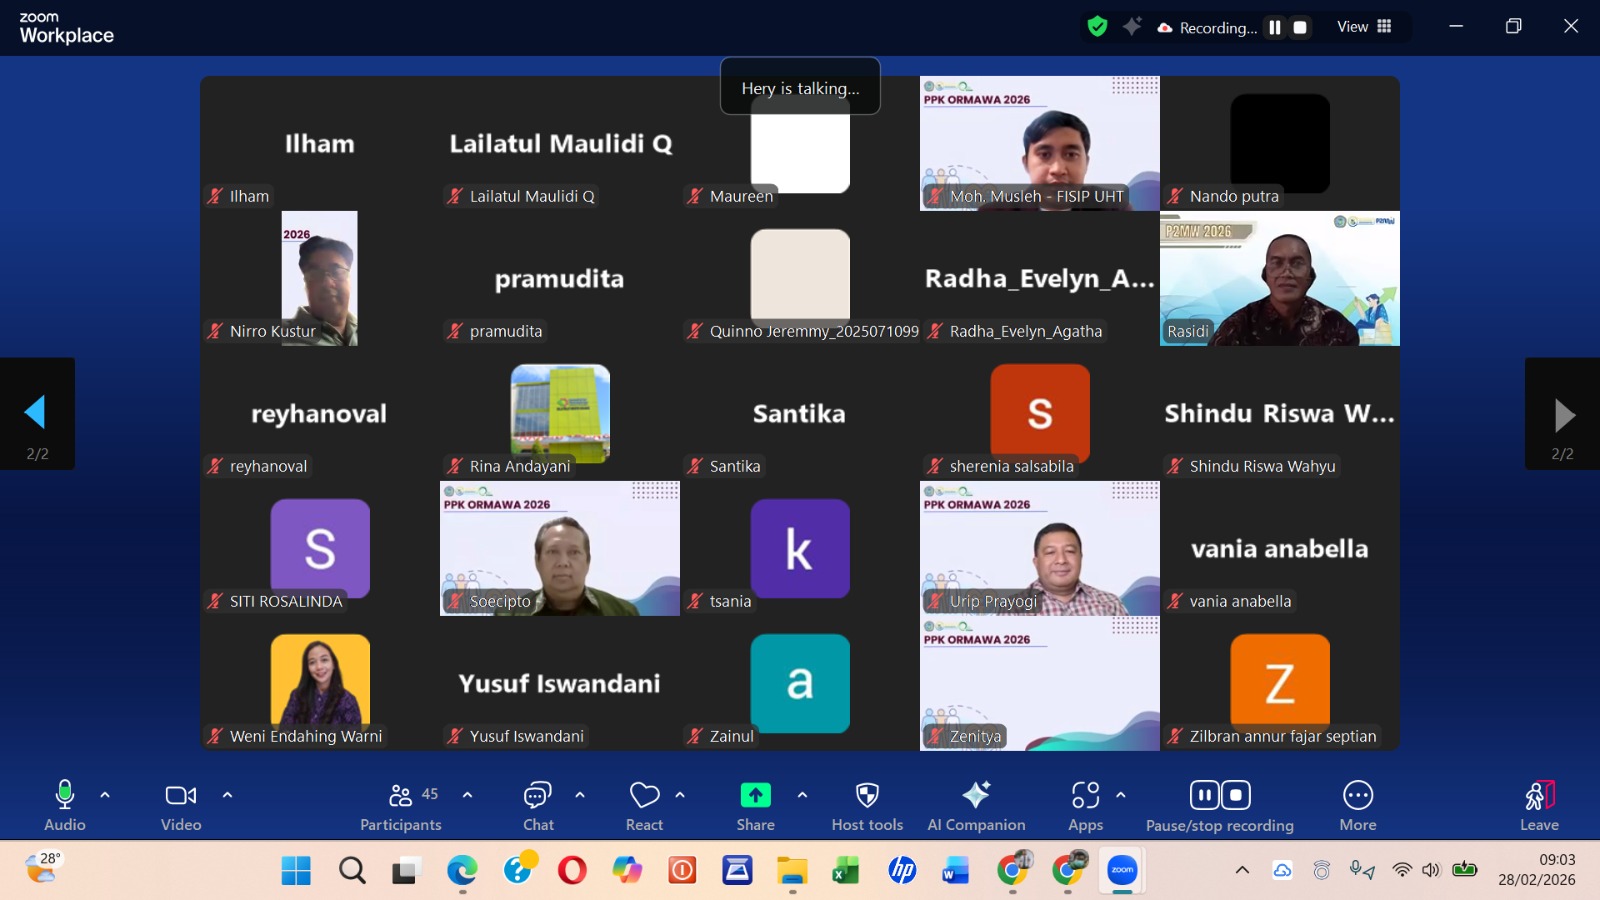Open the Chat panel
The image size is (1600, 900).
click(538, 804)
